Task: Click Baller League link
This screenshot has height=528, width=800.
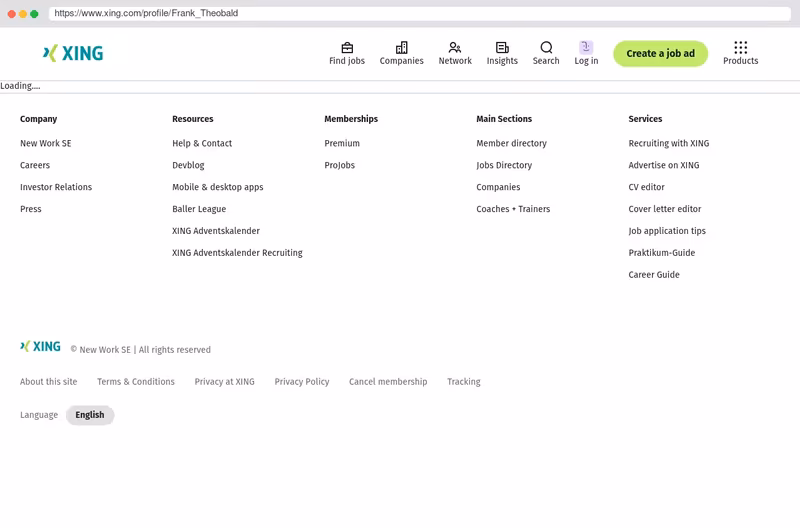Action: click(199, 209)
